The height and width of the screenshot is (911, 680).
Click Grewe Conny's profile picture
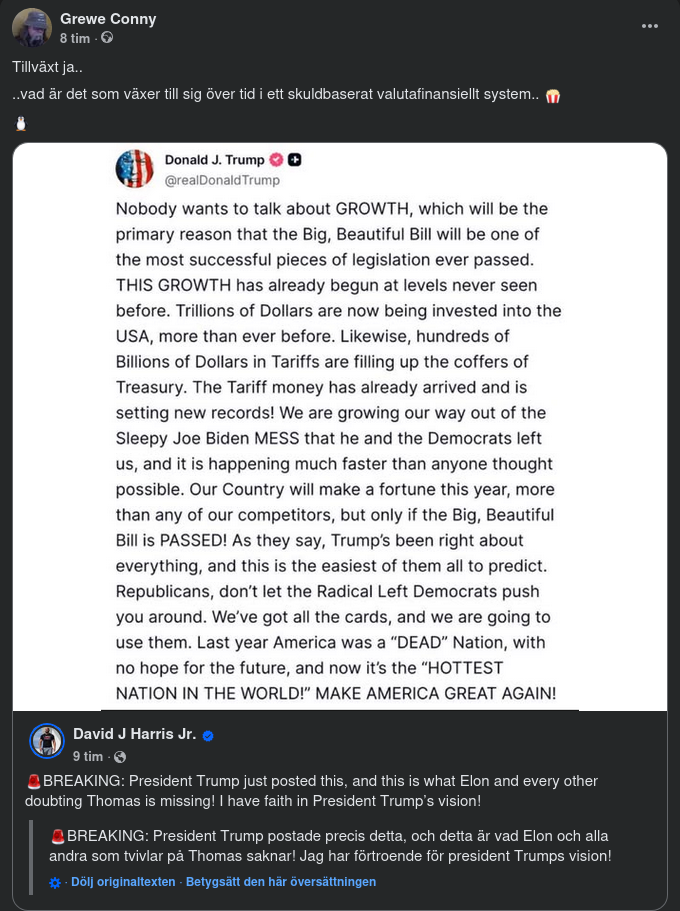[x=32, y=28]
